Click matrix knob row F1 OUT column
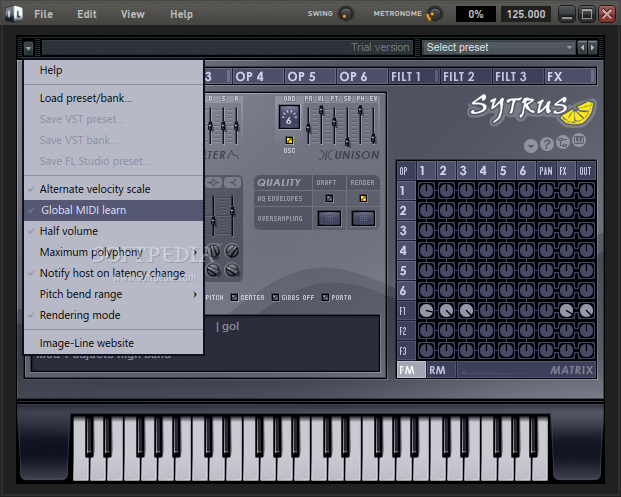The image size is (621, 497). tap(586, 311)
